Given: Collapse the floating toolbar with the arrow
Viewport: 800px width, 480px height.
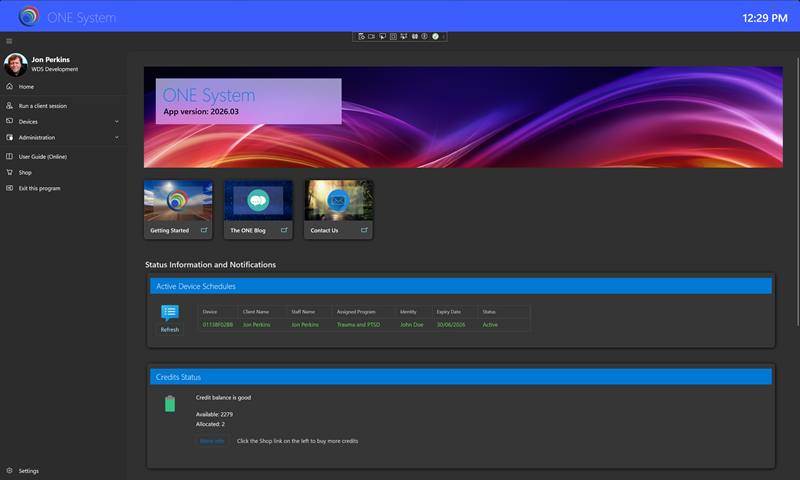Looking at the screenshot, I should pos(444,36).
